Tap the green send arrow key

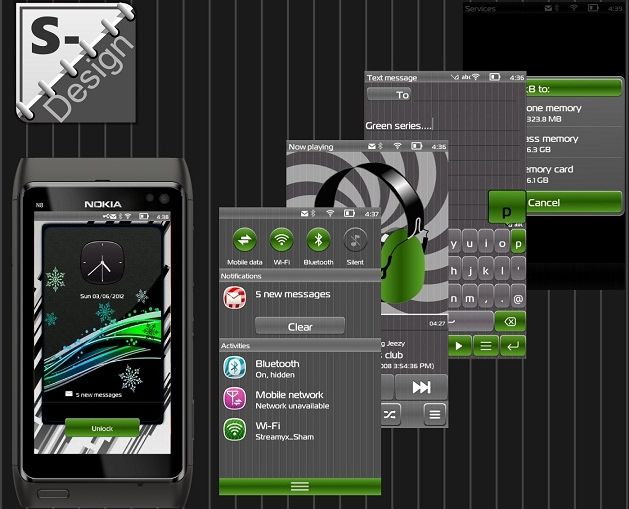coord(459,346)
